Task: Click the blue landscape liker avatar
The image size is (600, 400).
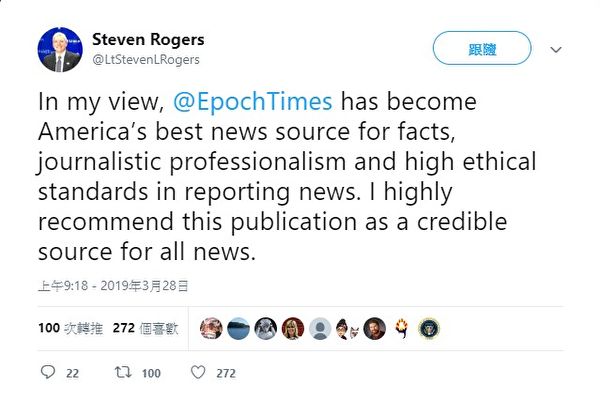Action: [x=238, y=328]
